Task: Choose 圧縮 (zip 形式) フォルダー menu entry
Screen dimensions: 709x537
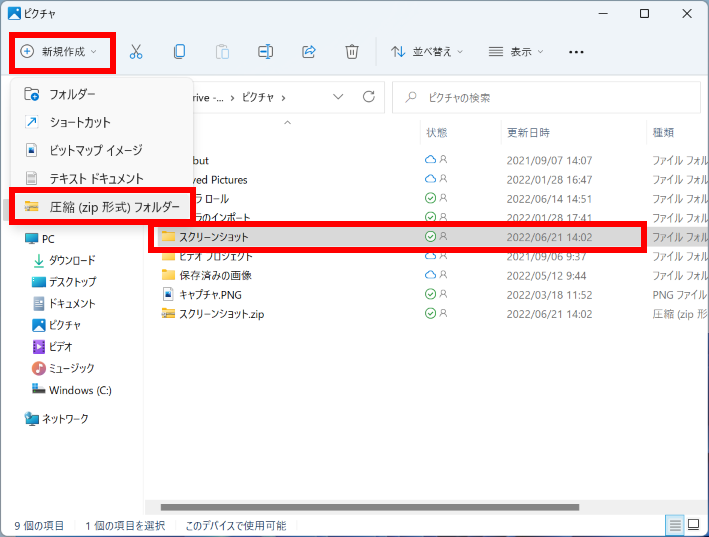Action: point(102,207)
